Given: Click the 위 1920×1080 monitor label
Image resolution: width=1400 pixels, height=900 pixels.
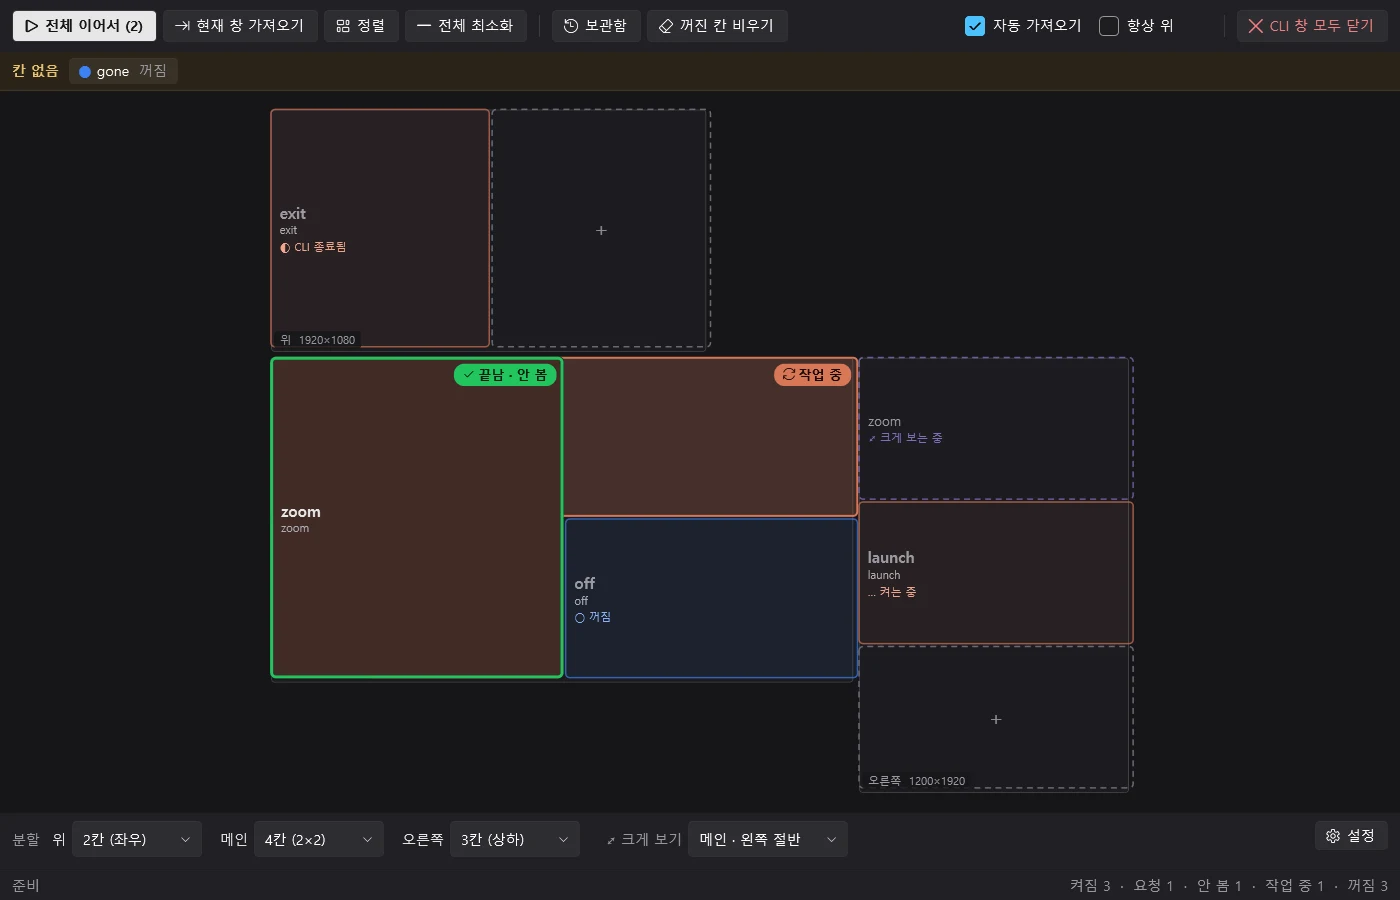Looking at the screenshot, I should (x=317, y=340).
